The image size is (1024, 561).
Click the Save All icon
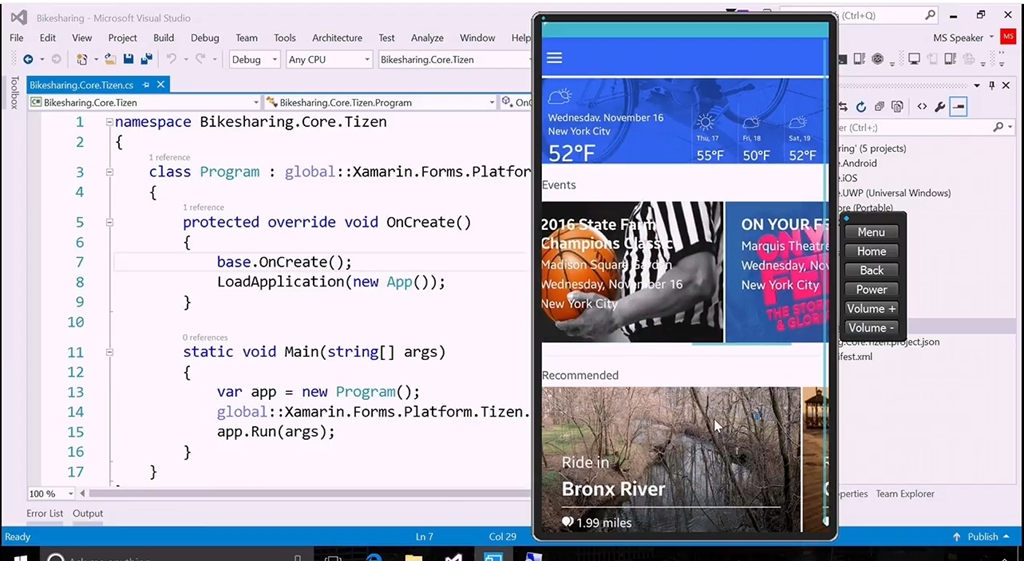pyautogui.click(x=146, y=59)
